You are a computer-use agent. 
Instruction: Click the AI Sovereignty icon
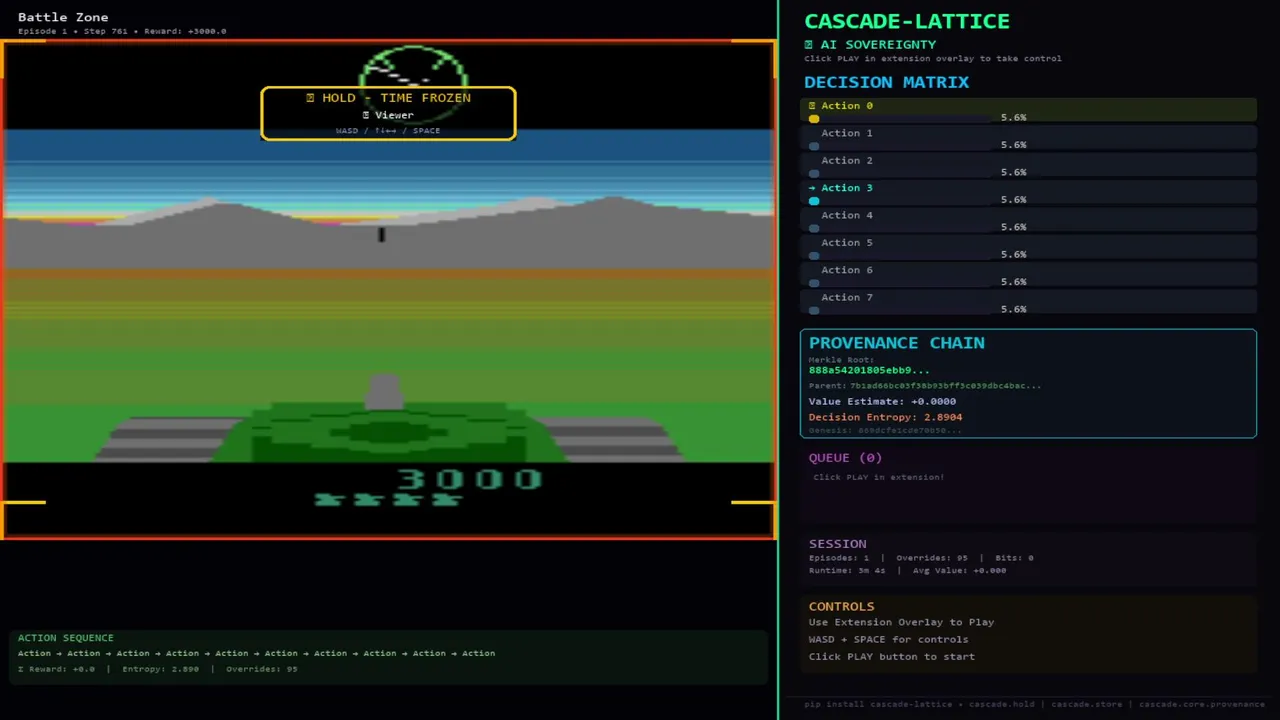point(809,45)
